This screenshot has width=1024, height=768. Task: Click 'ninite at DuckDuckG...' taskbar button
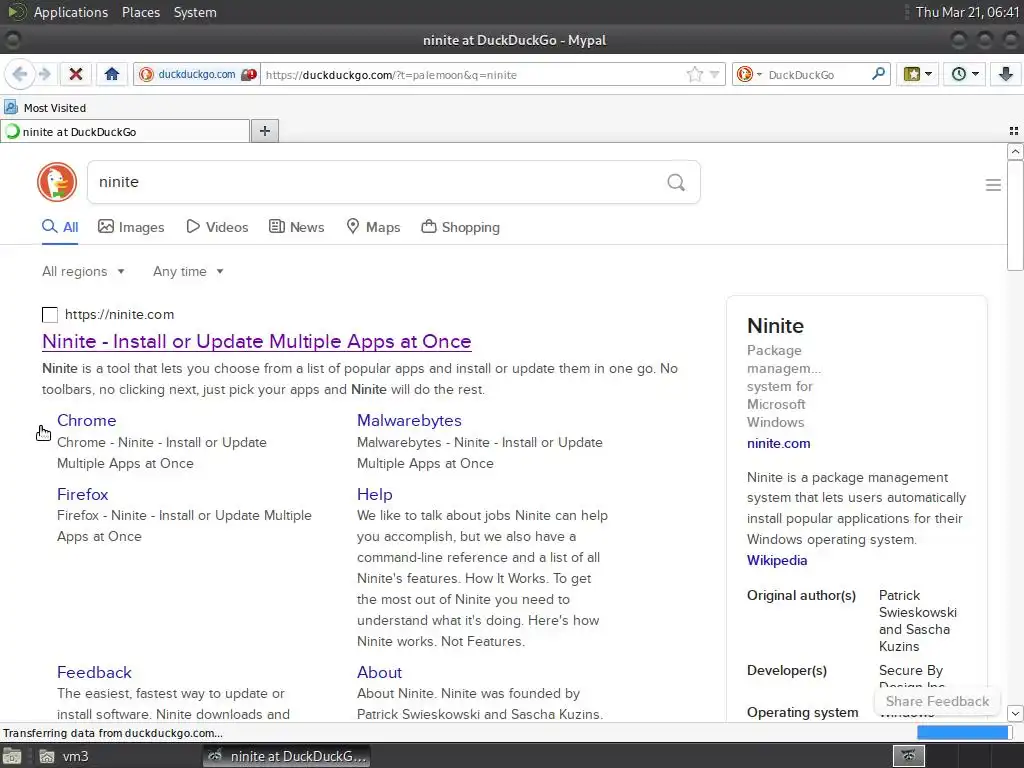[287, 756]
